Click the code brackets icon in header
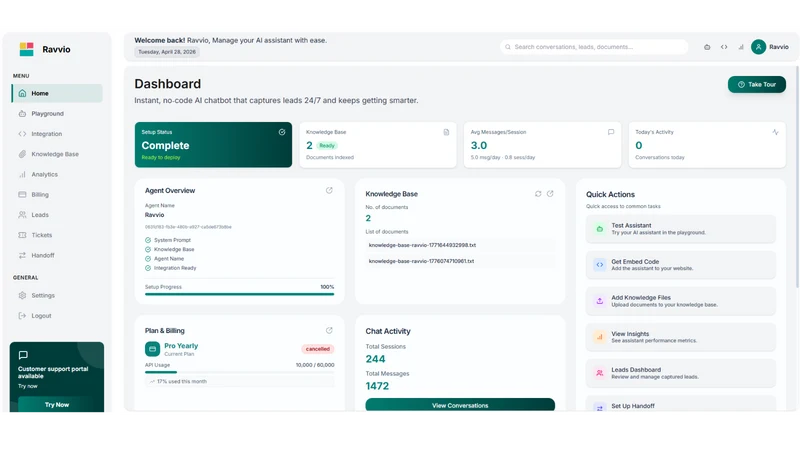This screenshot has height=450, width=800. [x=724, y=47]
